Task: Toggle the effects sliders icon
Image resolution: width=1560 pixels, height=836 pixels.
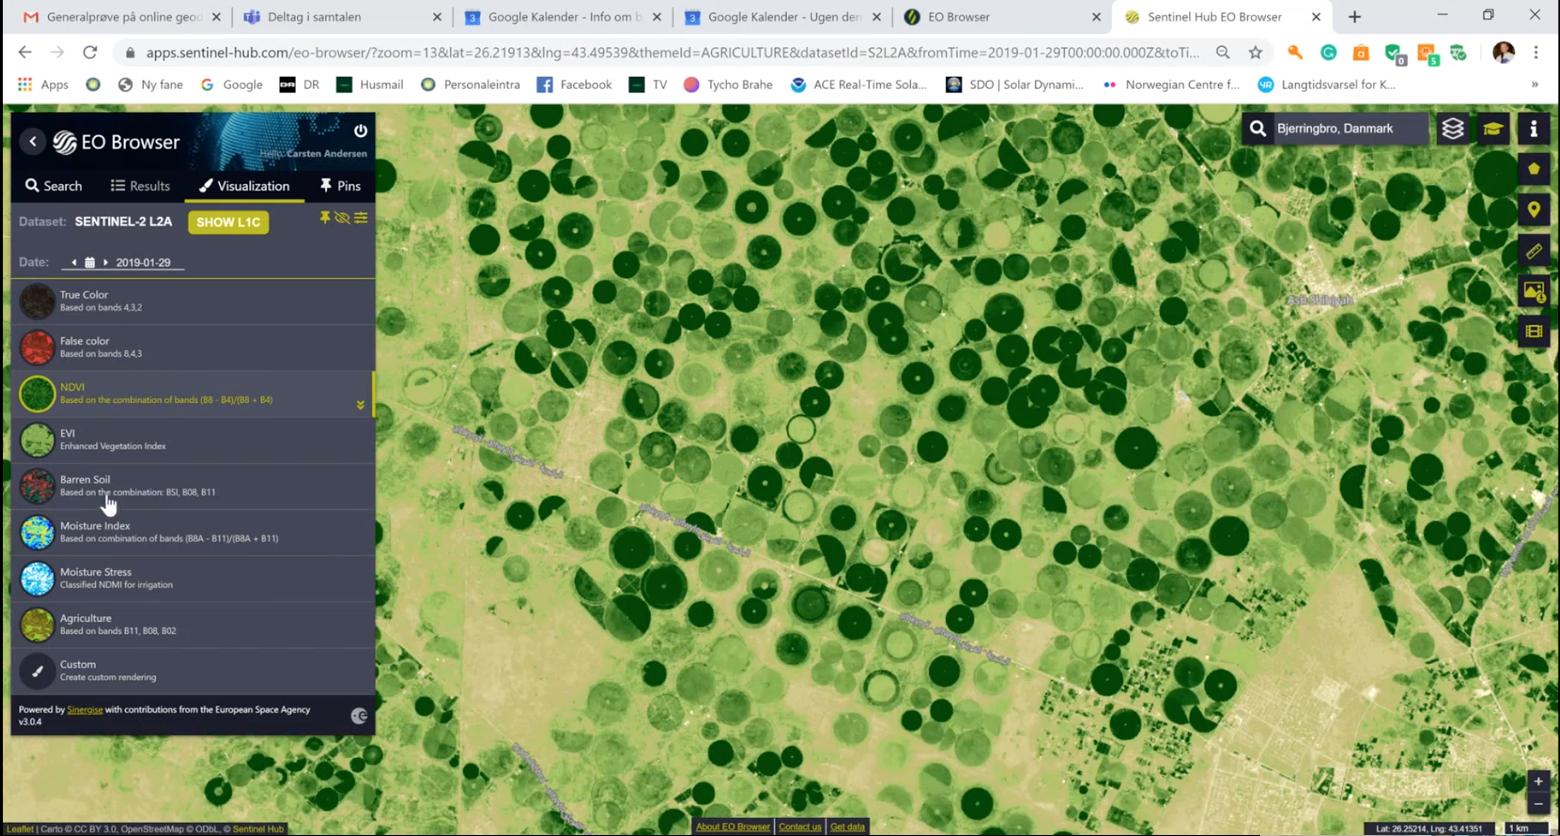Action: pyautogui.click(x=361, y=218)
